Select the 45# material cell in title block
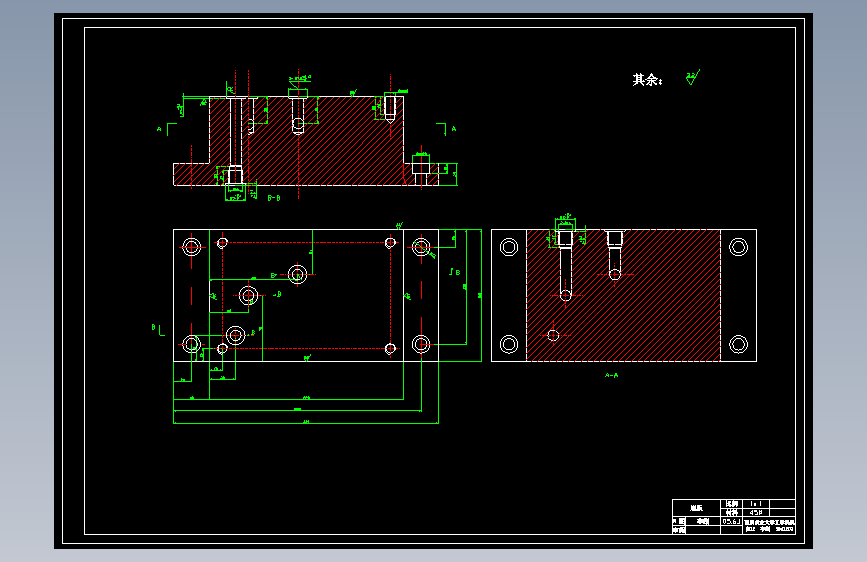The width and height of the screenshot is (867, 562). click(x=756, y=512)
